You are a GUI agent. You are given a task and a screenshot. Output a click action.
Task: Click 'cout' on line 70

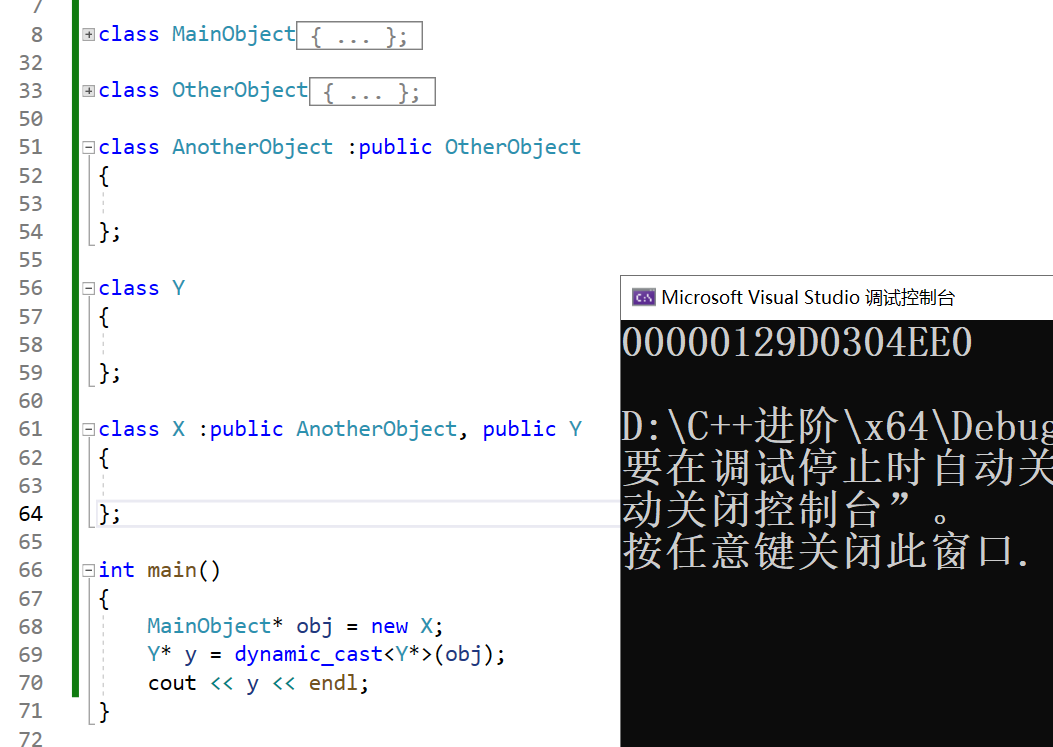coord(173,683)
